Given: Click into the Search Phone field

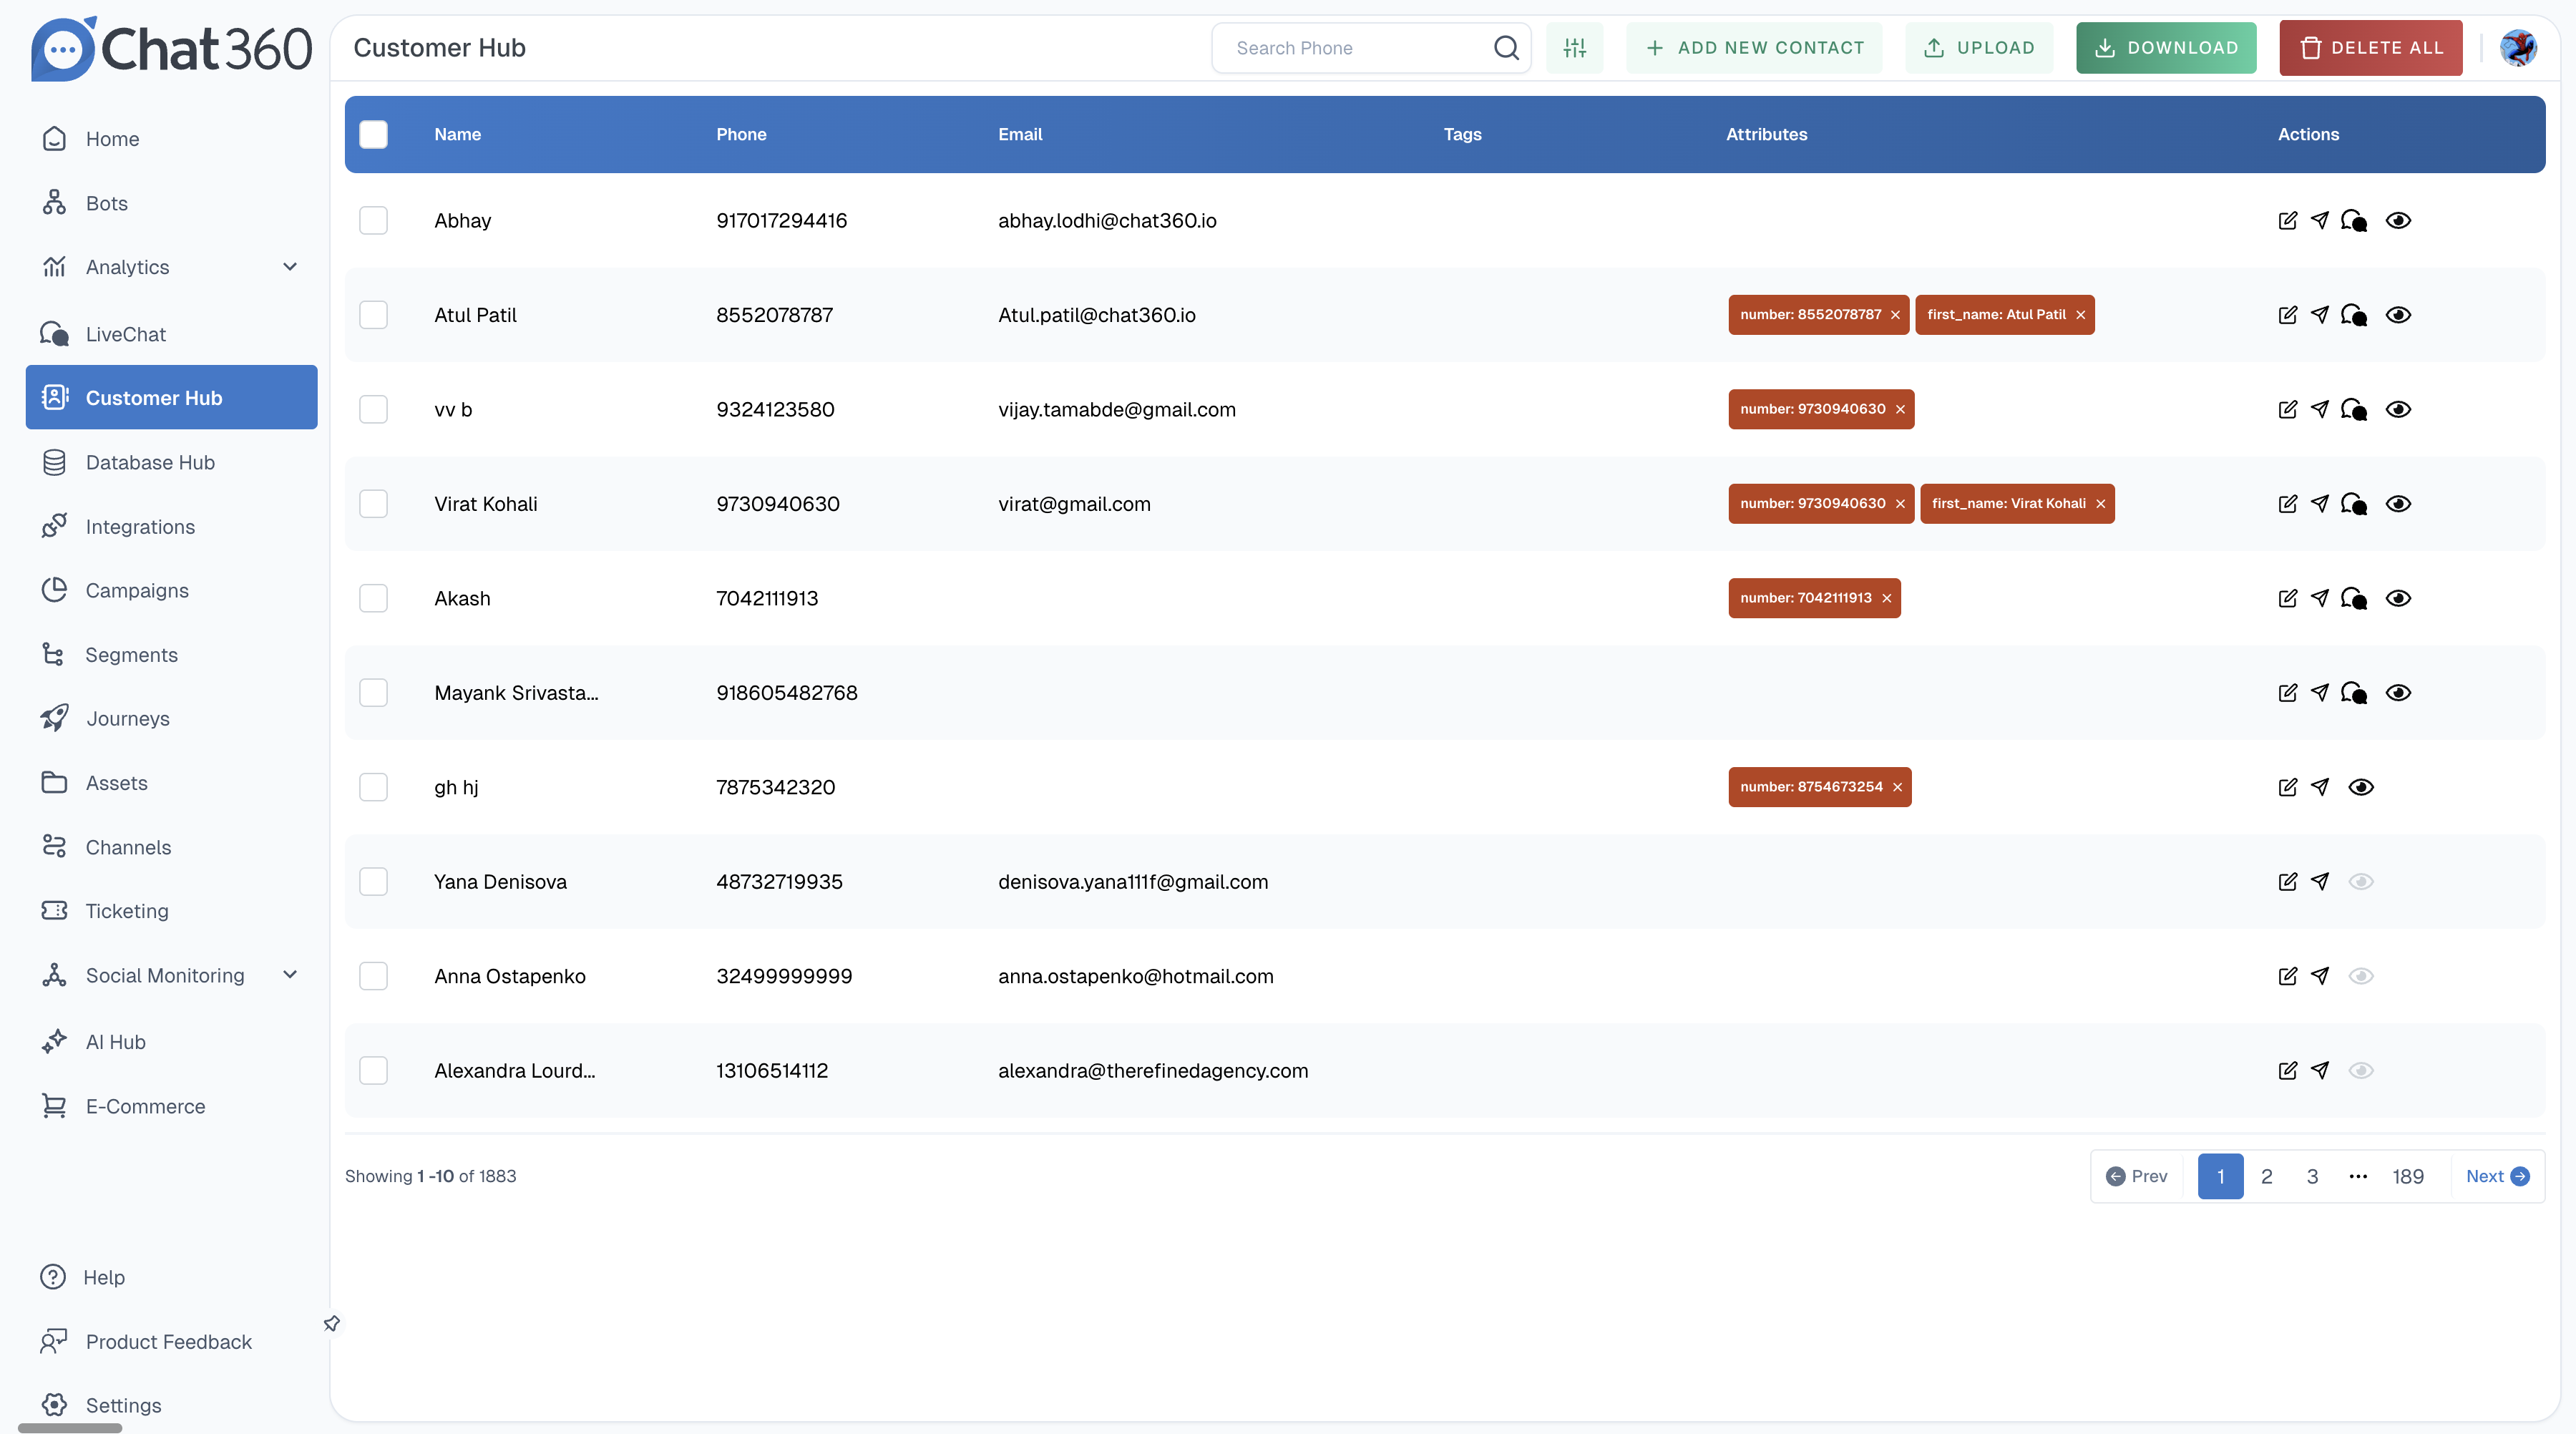Looking at the screenshot, I should (1355, 48).
